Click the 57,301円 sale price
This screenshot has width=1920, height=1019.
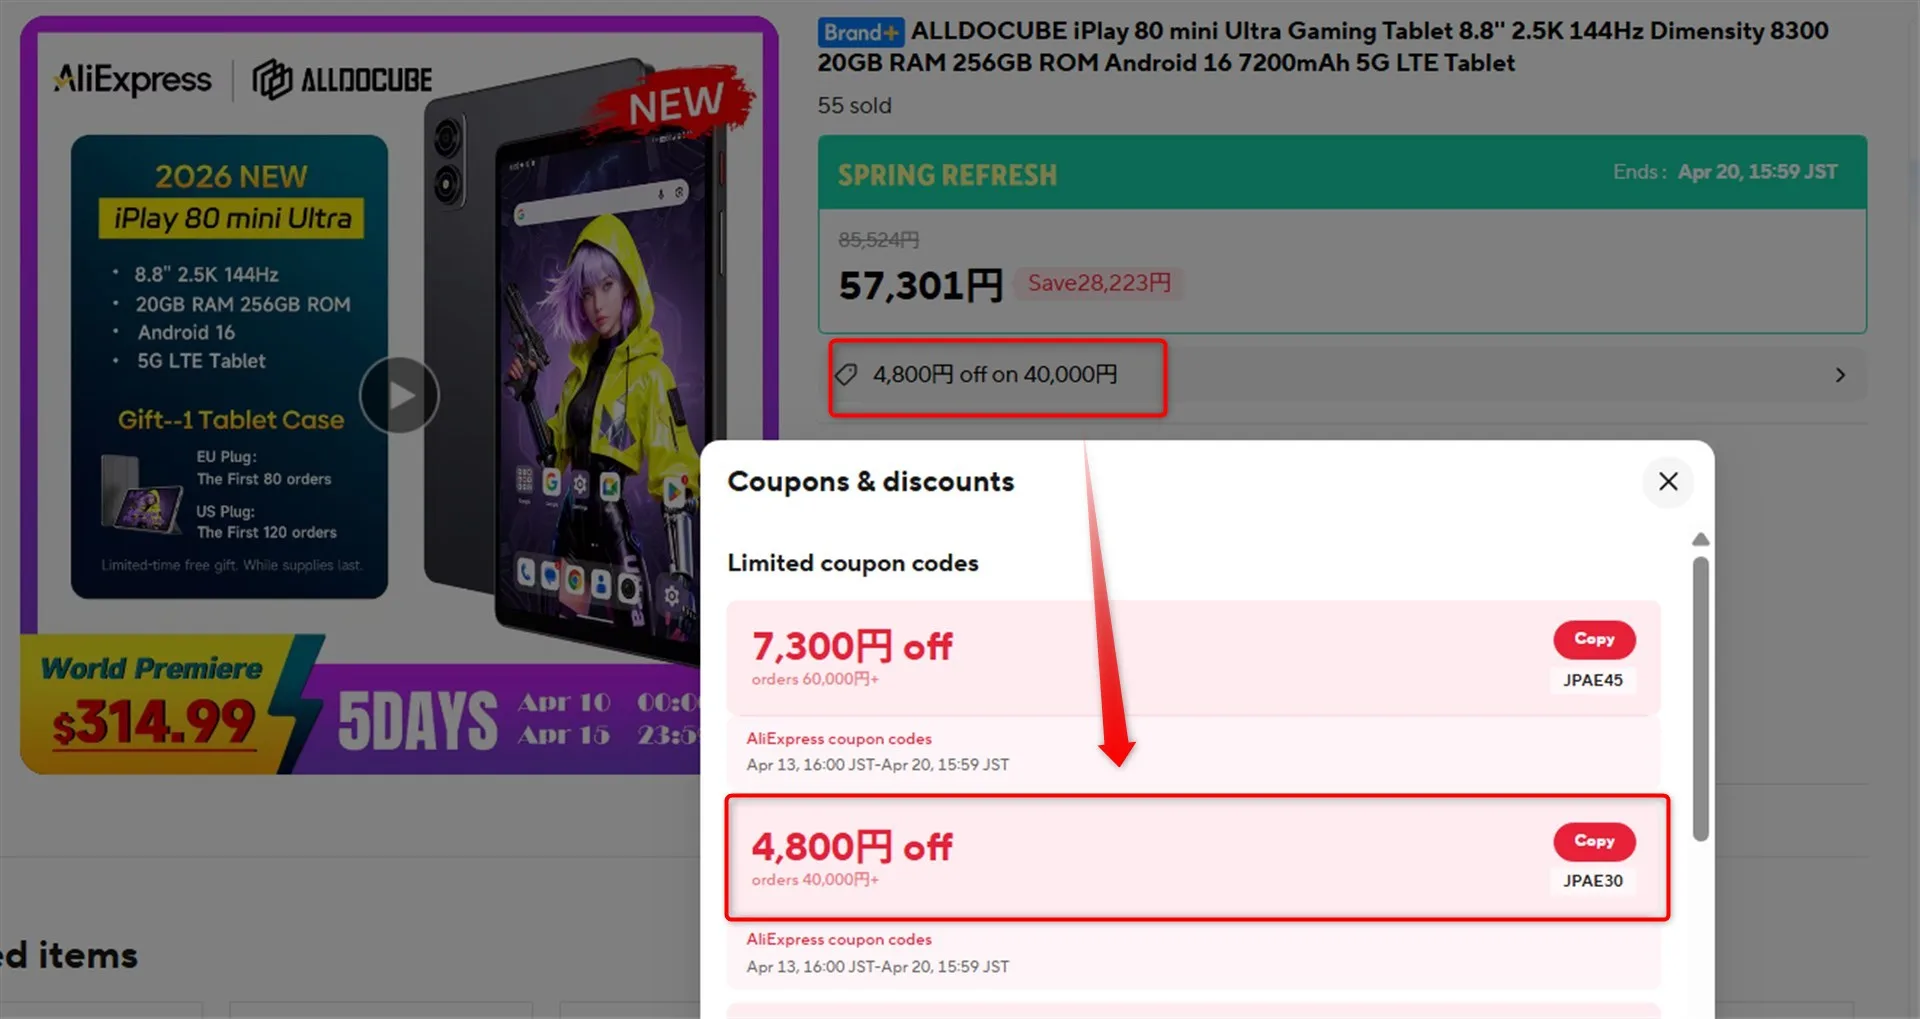(x=920, y=286)
